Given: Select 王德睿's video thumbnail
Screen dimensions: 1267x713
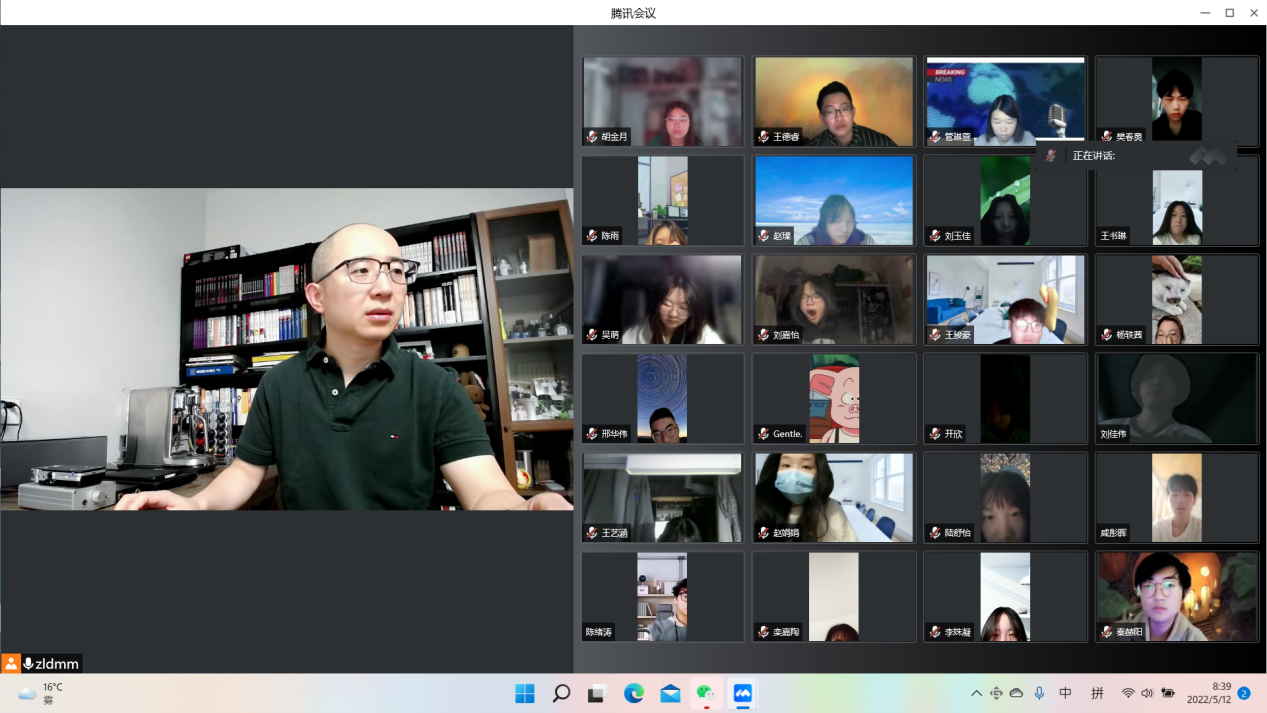Looking at the screenshot, I should click(x=834, y=101).
